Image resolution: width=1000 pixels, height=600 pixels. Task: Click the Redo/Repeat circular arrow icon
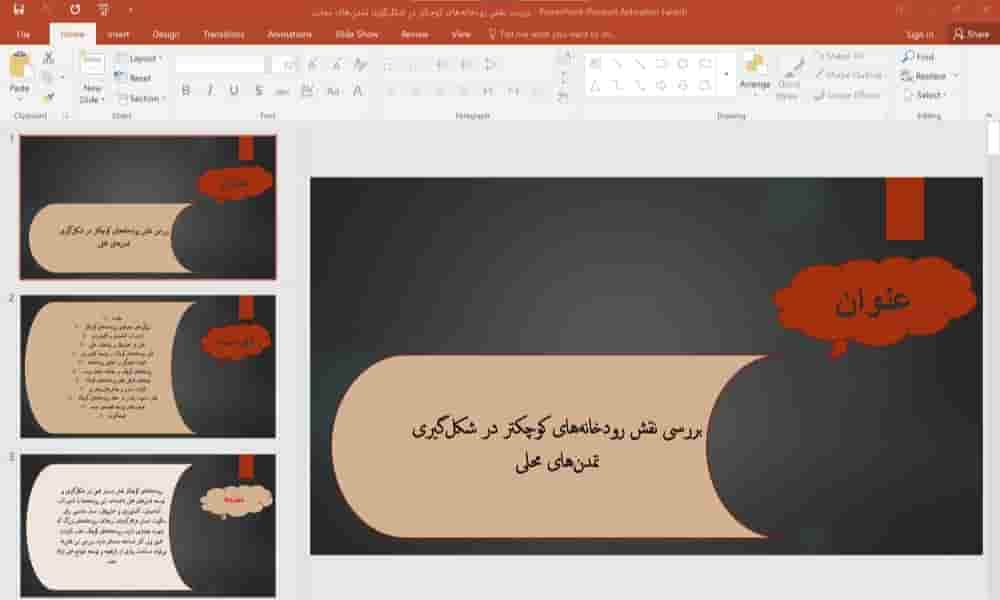tap(75, 10)
